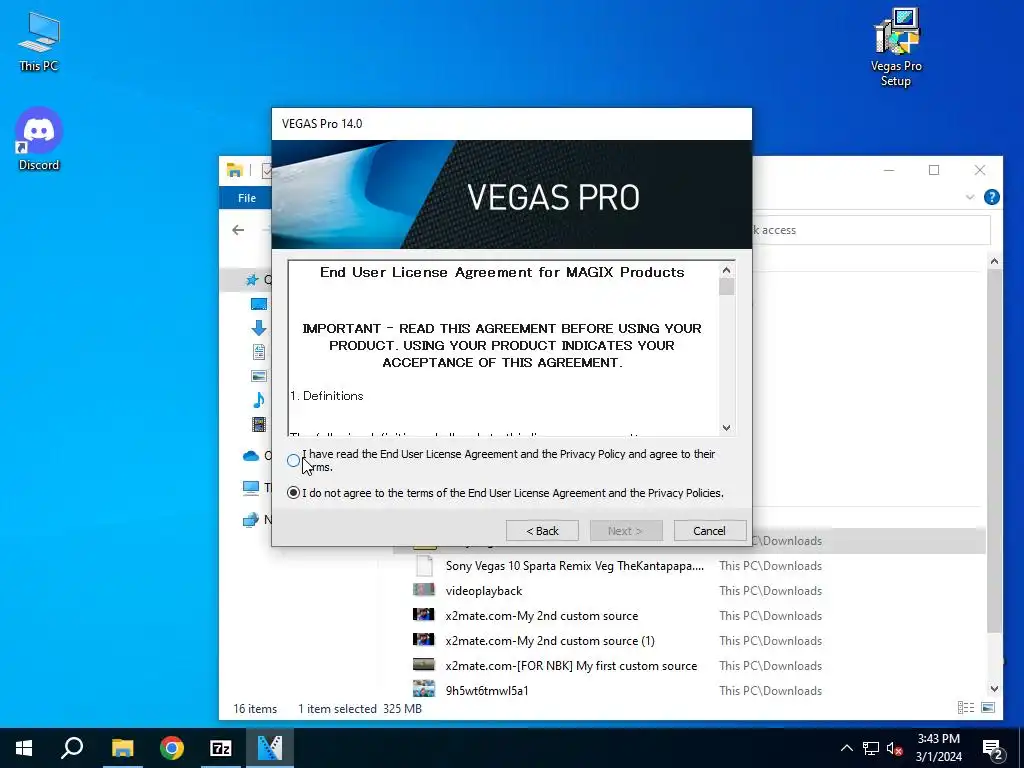
Task: Open the Discord desktop shortcut
Action: point(39,140)
